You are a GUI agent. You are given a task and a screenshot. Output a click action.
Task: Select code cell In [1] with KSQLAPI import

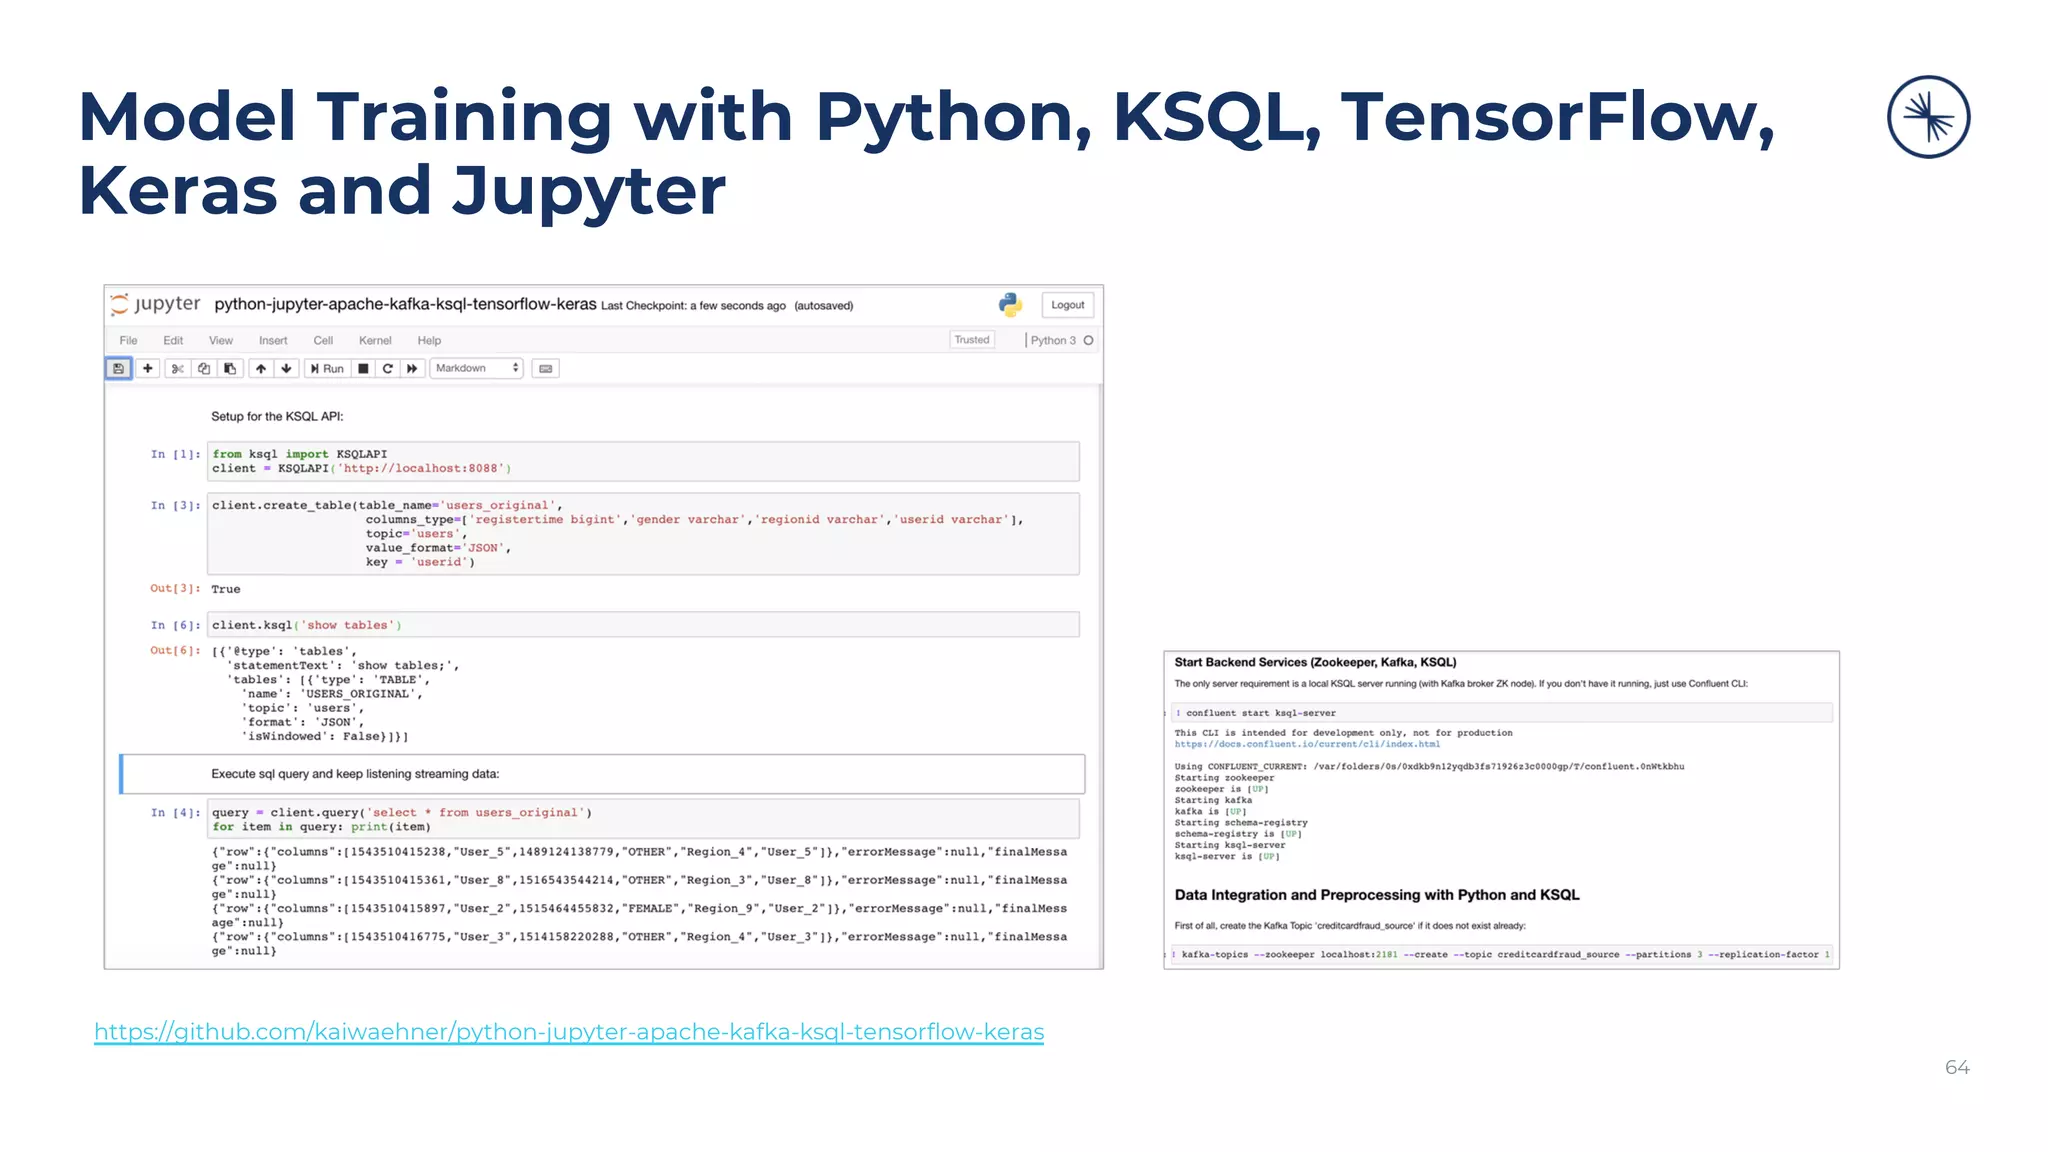click(x=643, y=461)
